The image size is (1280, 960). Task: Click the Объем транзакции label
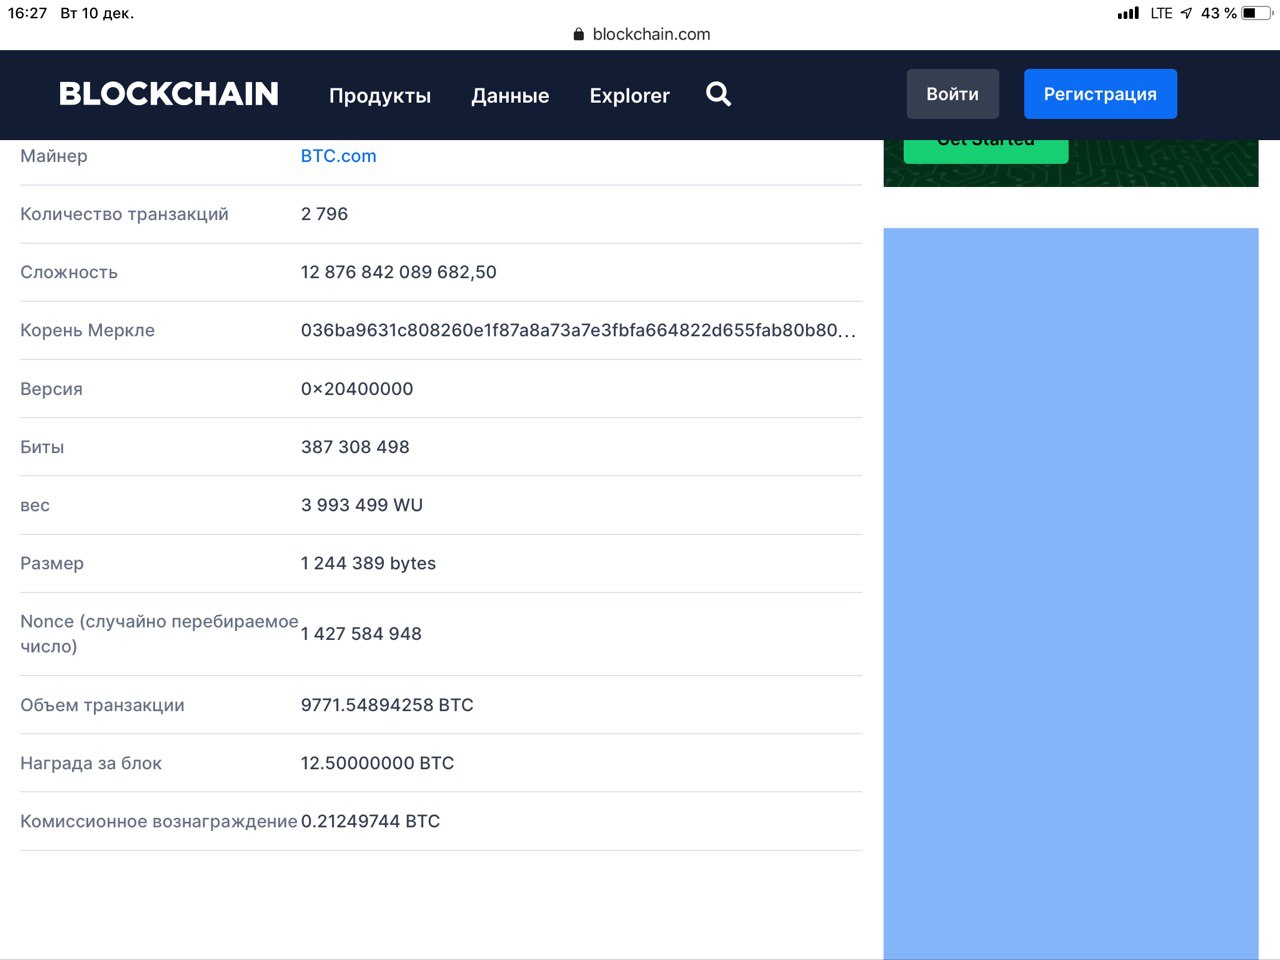pyautogui.click(x=102, y=705)
